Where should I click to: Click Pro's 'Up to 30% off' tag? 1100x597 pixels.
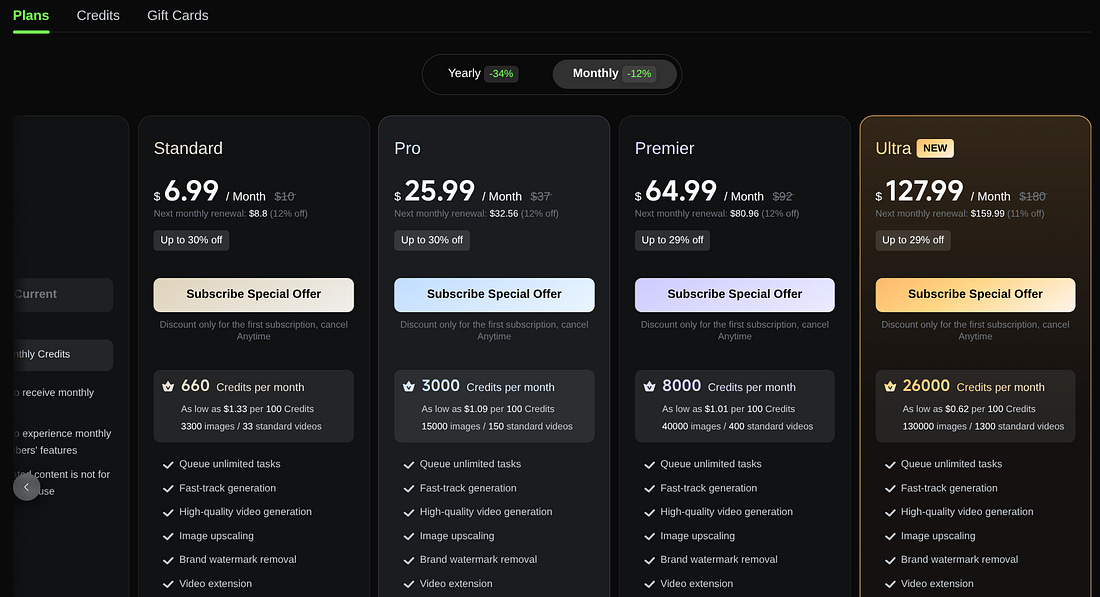pyautogui.click(x=432, y=240)
